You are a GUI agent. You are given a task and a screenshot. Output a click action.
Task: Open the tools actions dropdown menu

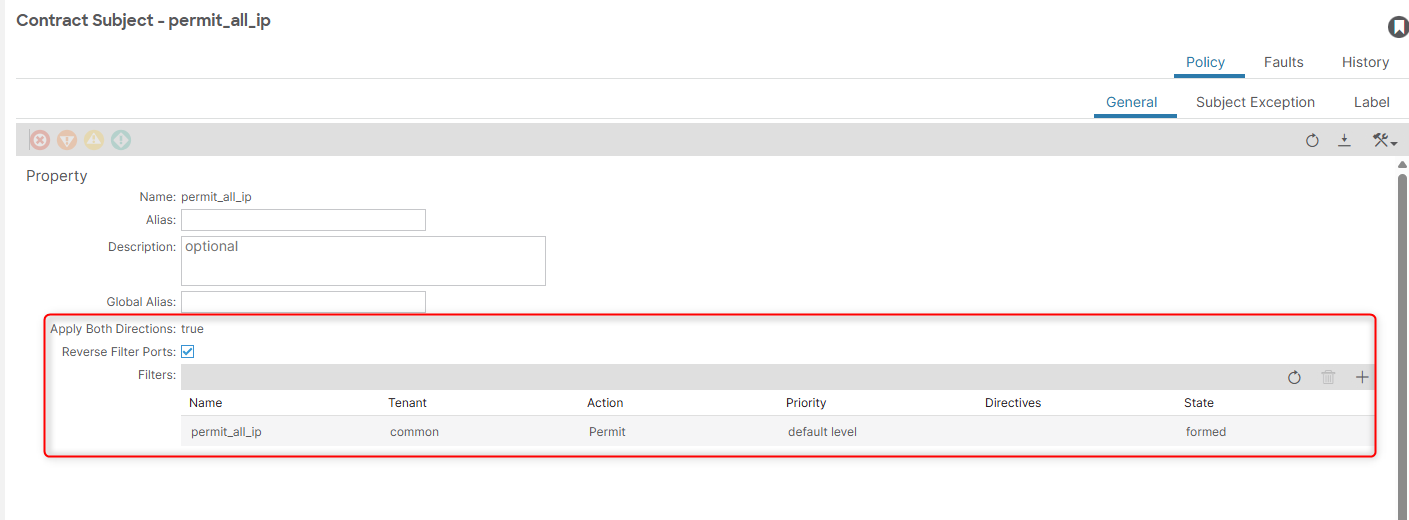point(1384,141)
